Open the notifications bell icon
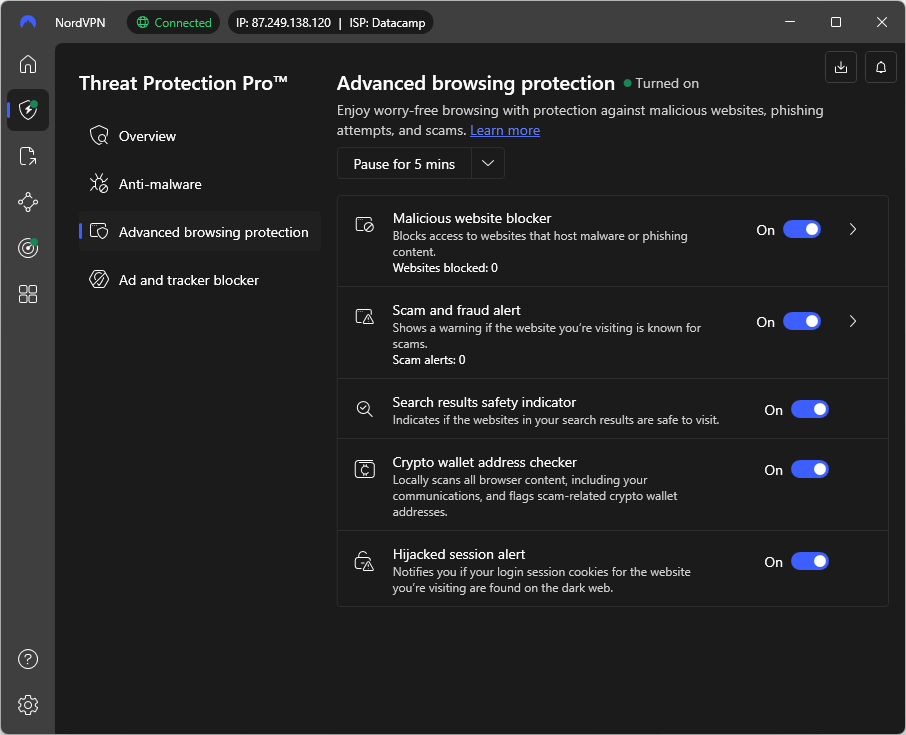The width and height of the screenshot is (906, 735). coord(881,67)
